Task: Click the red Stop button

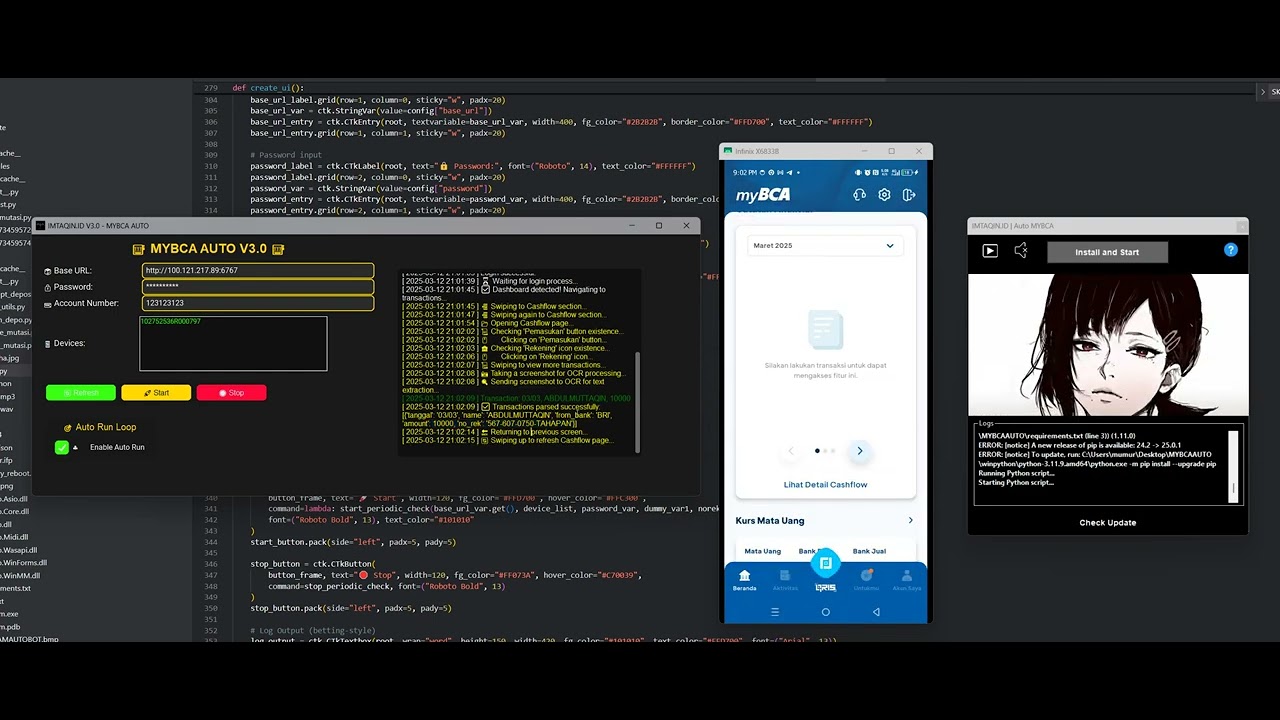Action: pyautogui.click(x=231, y=393)
